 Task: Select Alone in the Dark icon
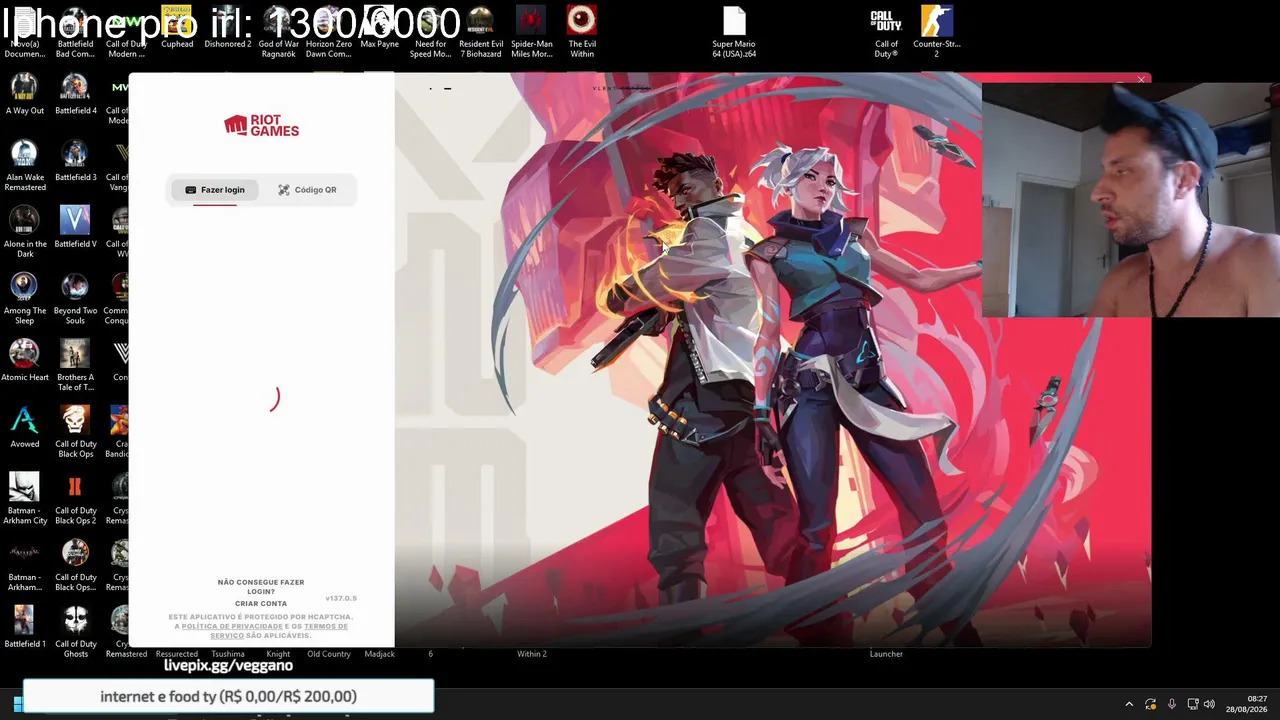coord(25,232)
